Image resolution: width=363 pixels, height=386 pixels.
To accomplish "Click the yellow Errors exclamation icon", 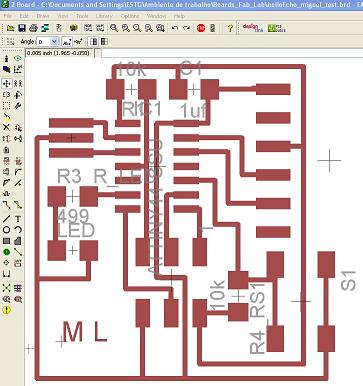I will point(7,310).
